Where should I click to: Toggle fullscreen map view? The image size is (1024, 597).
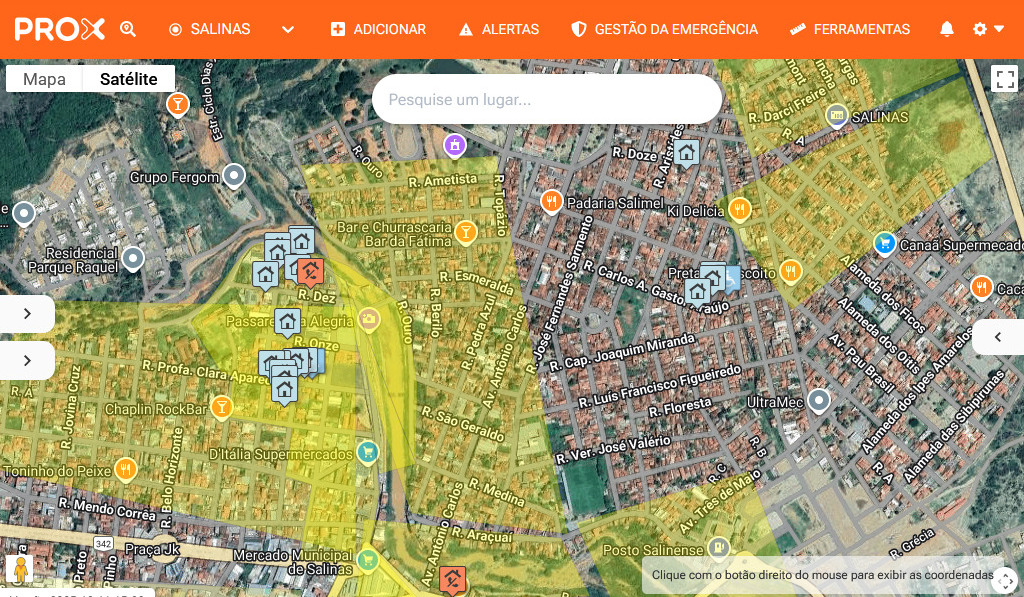(1004, 79)
